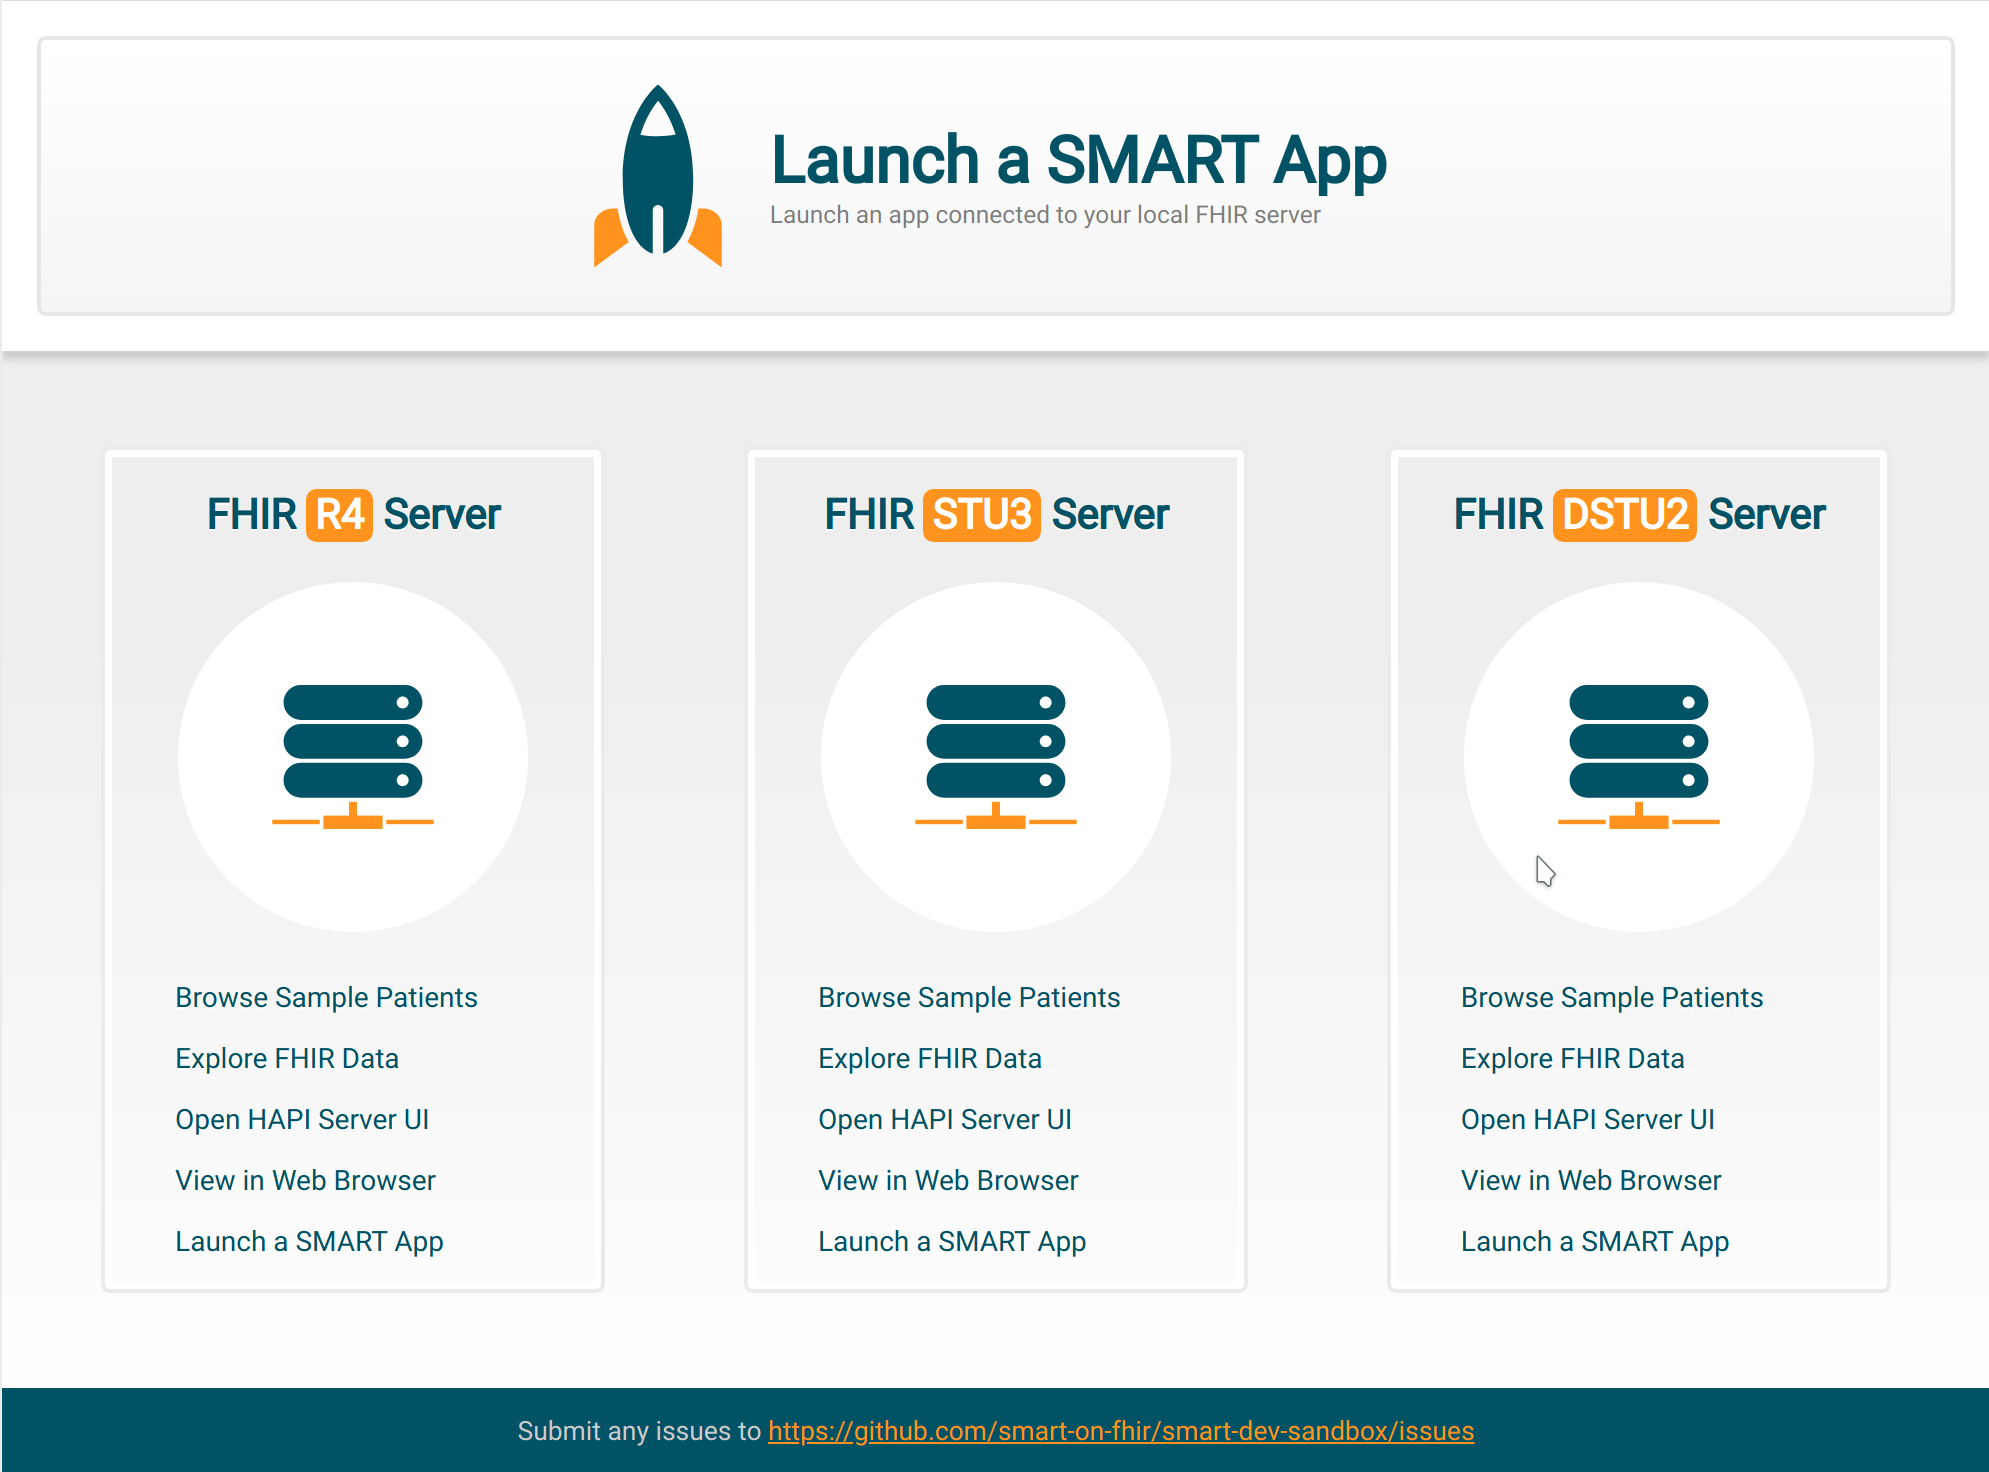
Task: Browse Sample Patients on STU3 server
Action: [969, 997]
